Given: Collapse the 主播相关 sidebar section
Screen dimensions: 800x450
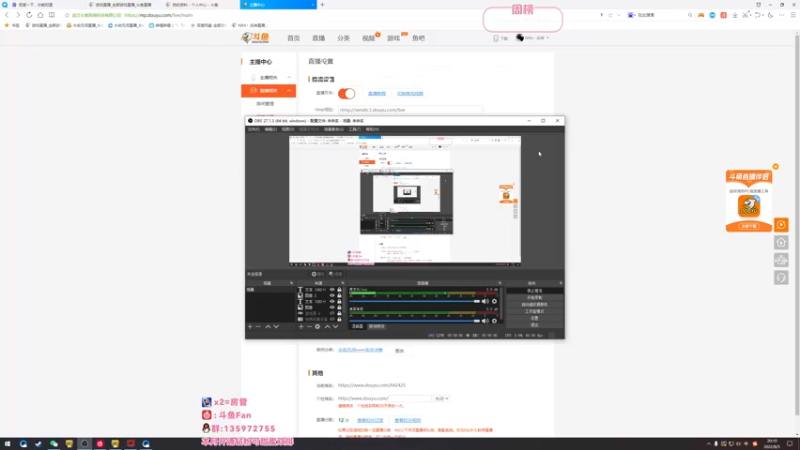Looking at the screenshot, I should point(289,78).
